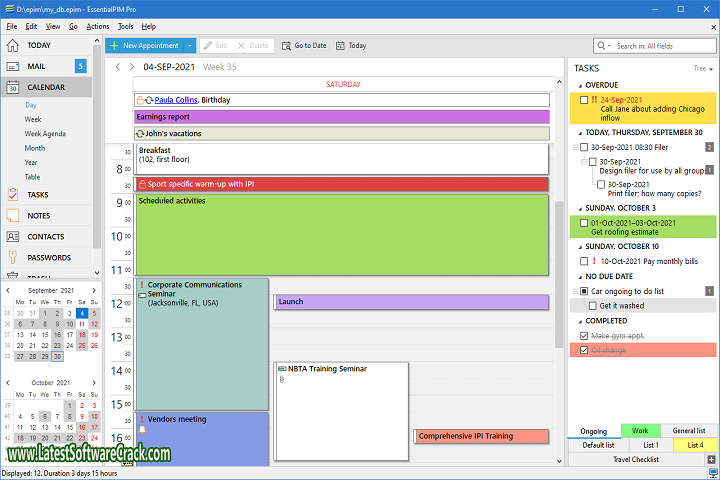Check the Get it washed task
Viewport: 720px width, 480px height.
click(592, 306)
